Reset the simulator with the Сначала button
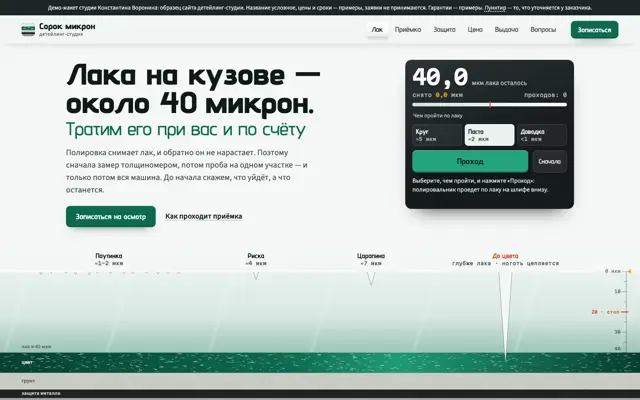This screenshot has height=400, width=640. 549,161
